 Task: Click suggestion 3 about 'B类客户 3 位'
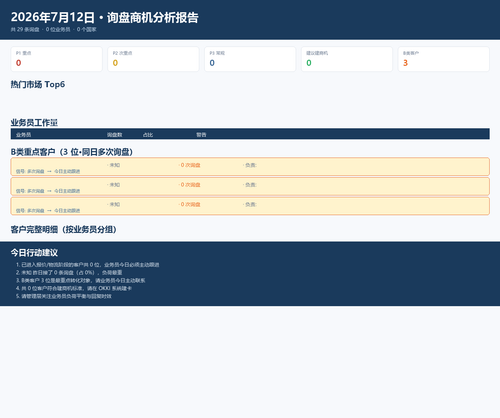pyautogui.click(x=81, y=280)
